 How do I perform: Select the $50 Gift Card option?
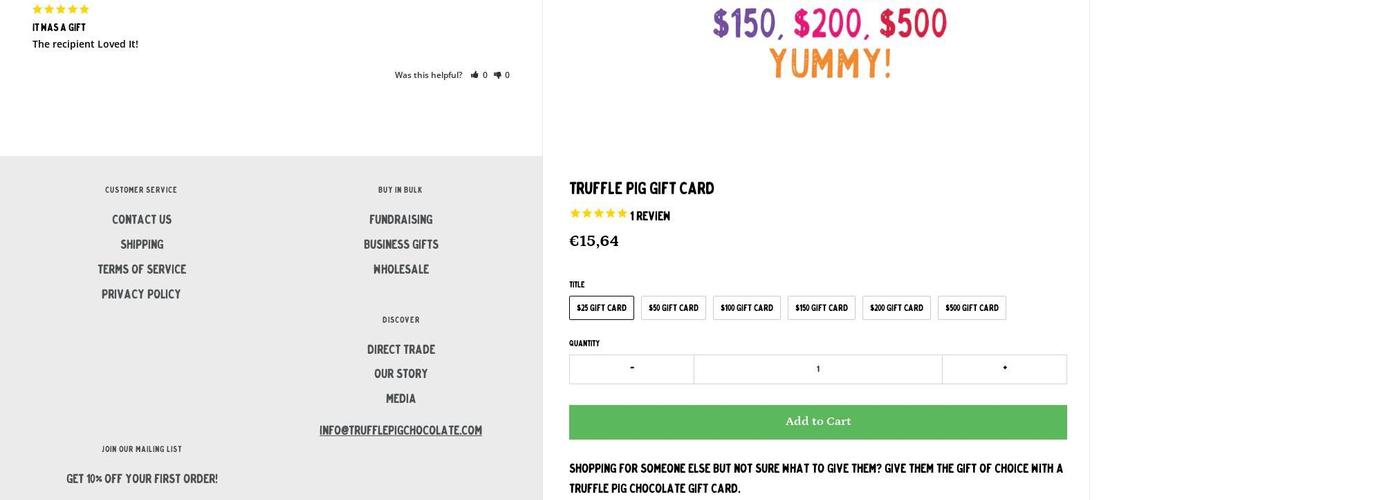[x=673, y=308]
